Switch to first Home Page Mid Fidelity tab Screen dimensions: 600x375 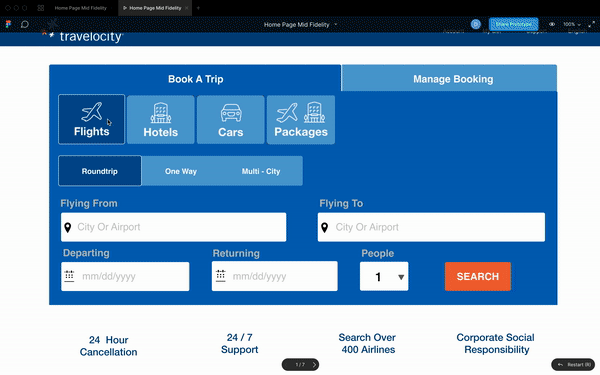pyautogui.click(x=80, y=8)
